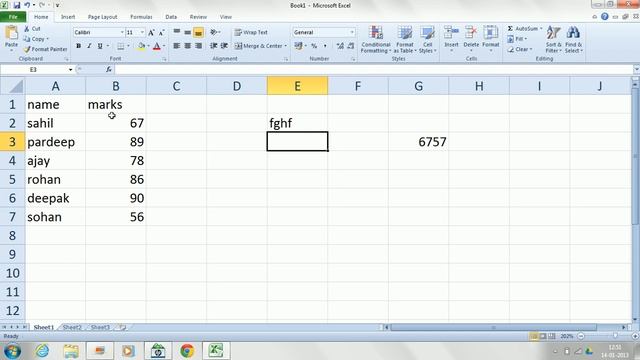Viewport: 640px width, 360px height.
Task: Open the Clear dropdown in Editing
Action: pos(520,49)
